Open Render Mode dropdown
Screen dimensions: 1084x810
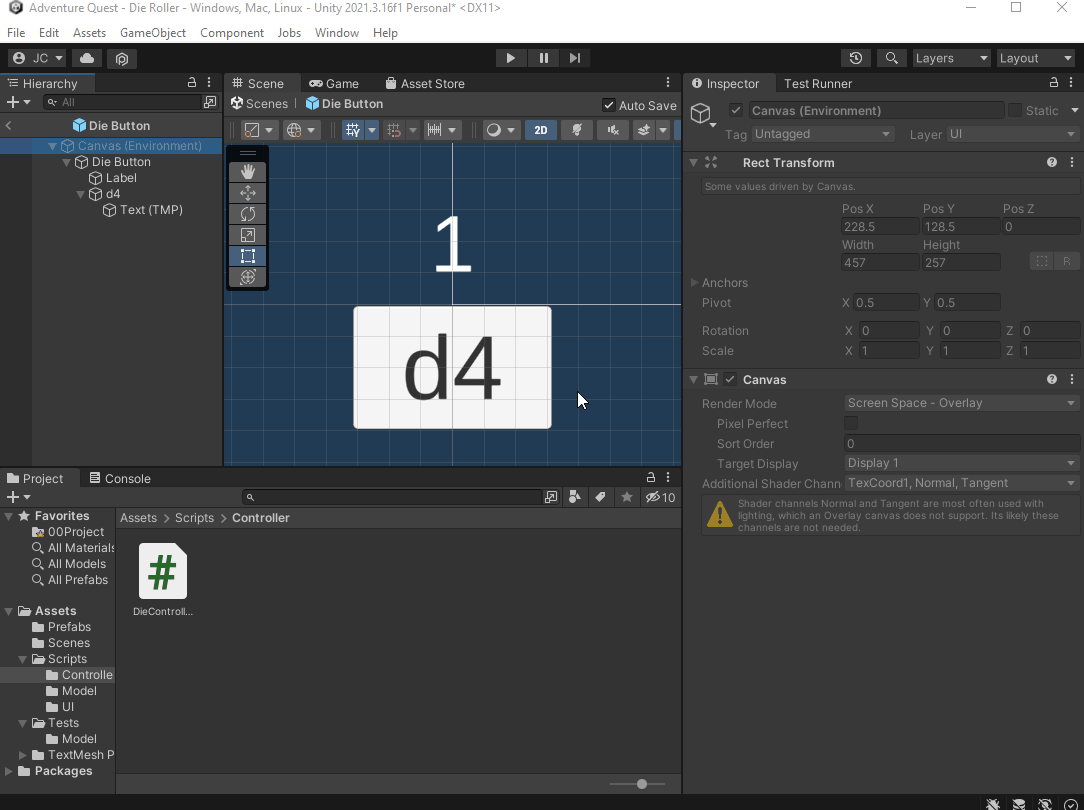point(962,403)
